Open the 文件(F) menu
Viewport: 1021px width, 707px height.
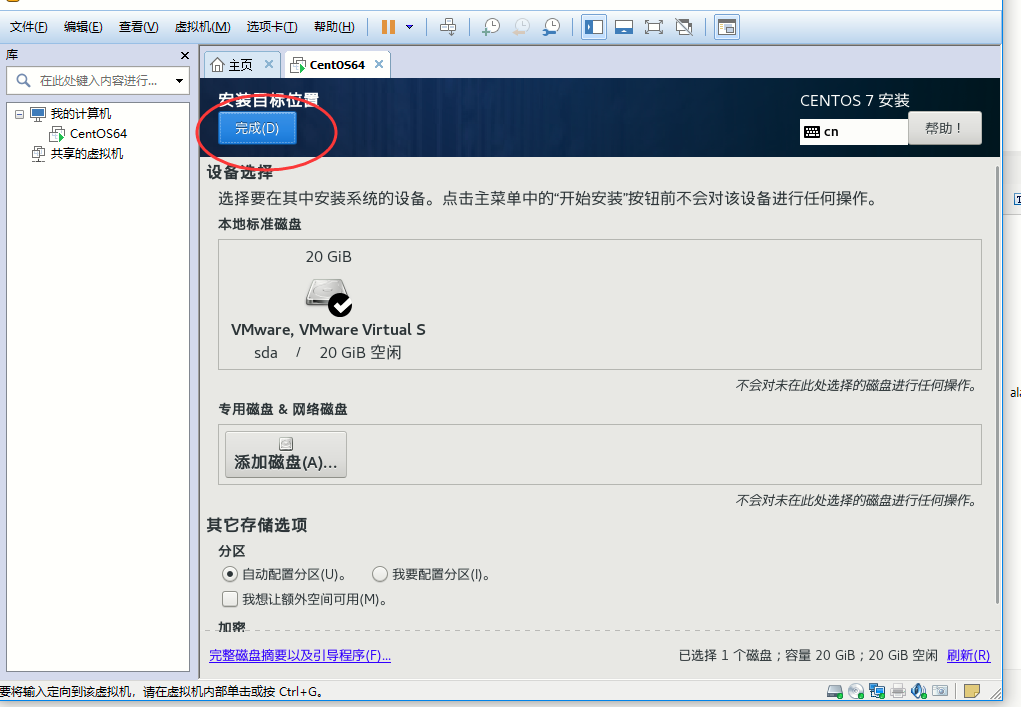(x=29, y=27)
